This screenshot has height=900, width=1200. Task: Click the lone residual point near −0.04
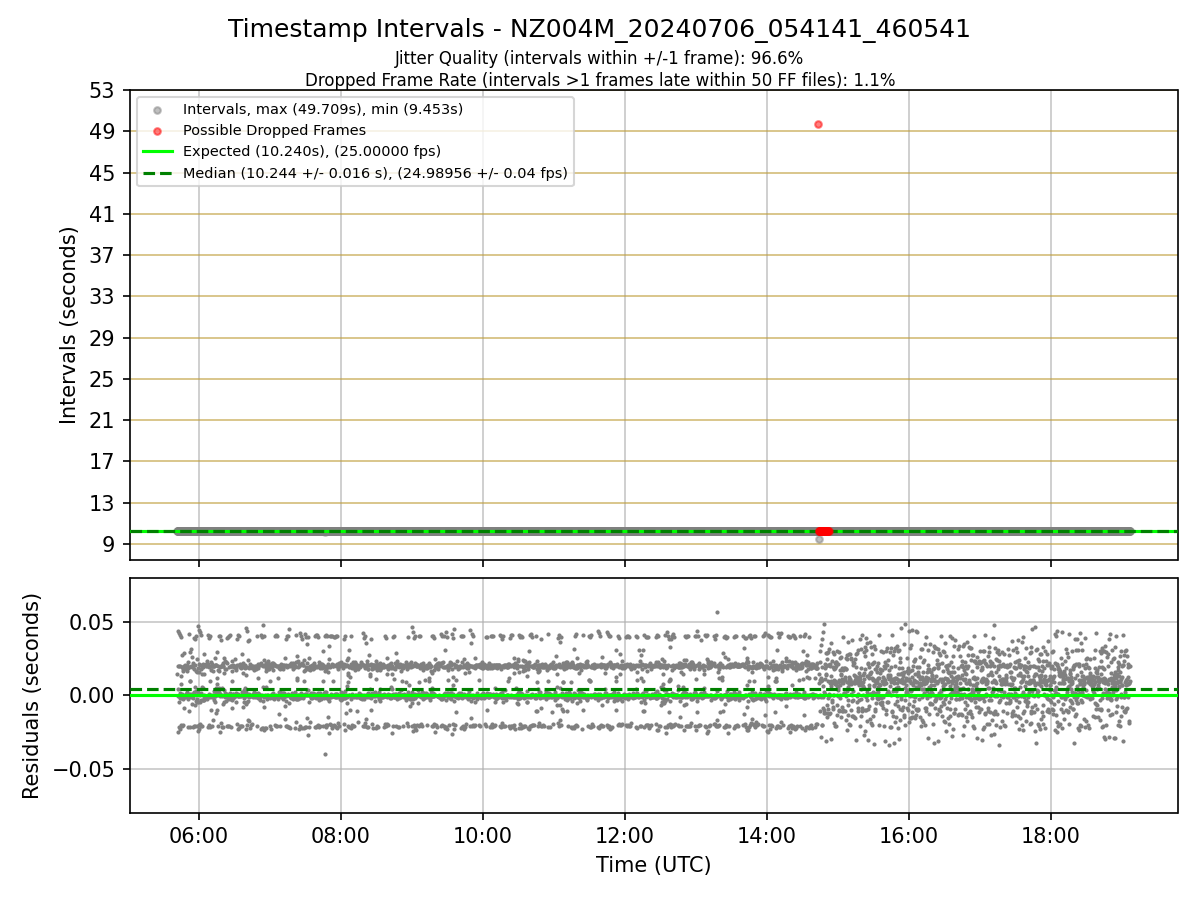(x=325, y=754)
